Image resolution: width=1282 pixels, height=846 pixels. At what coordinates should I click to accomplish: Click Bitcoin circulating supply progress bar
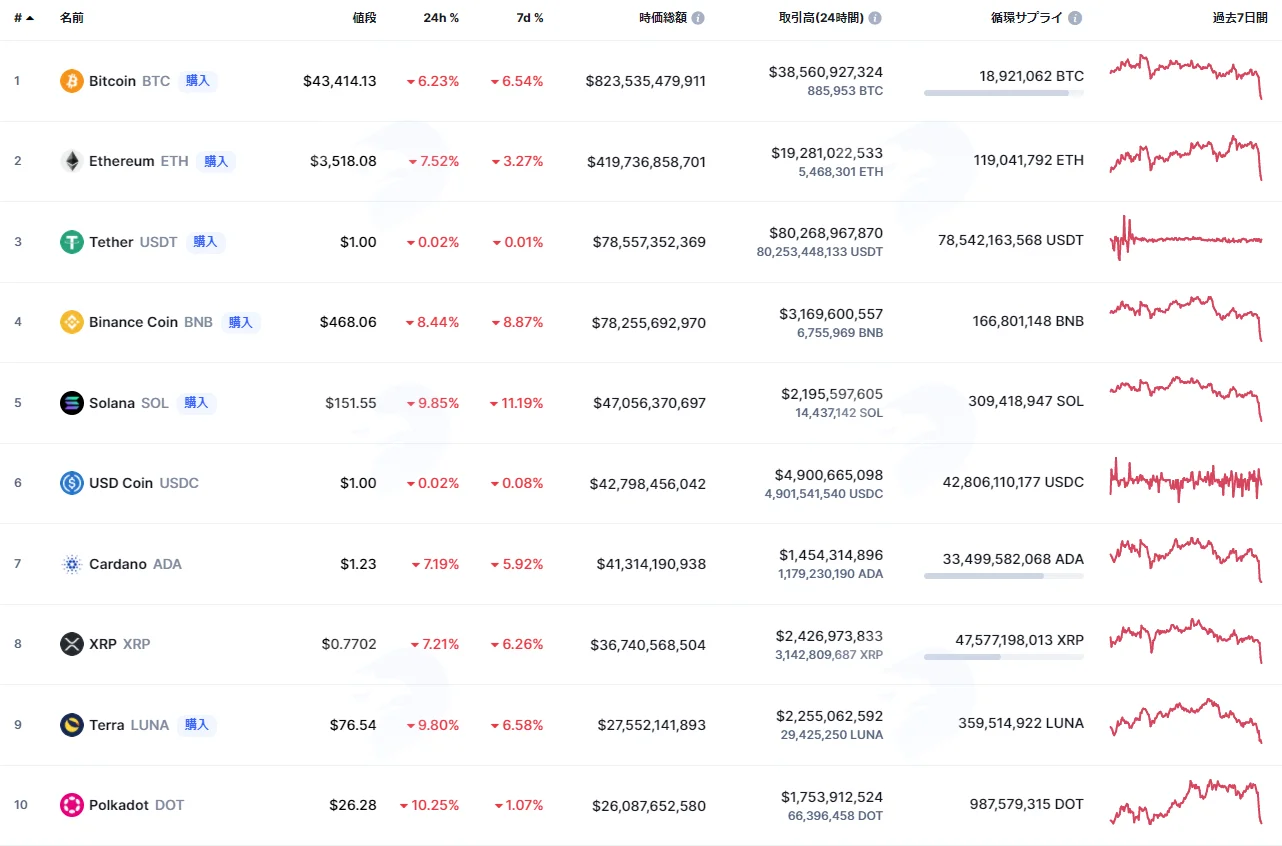coord(1003,93)
